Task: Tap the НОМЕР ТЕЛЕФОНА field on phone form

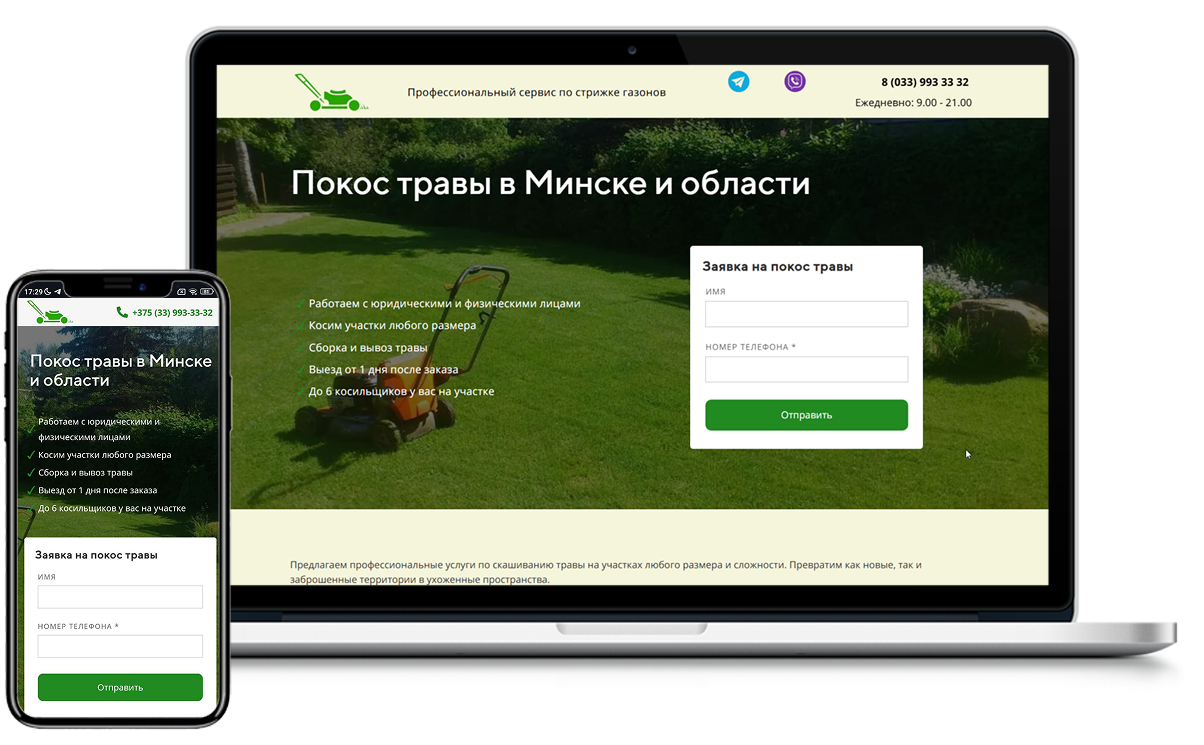Action: tap(120, 646)
